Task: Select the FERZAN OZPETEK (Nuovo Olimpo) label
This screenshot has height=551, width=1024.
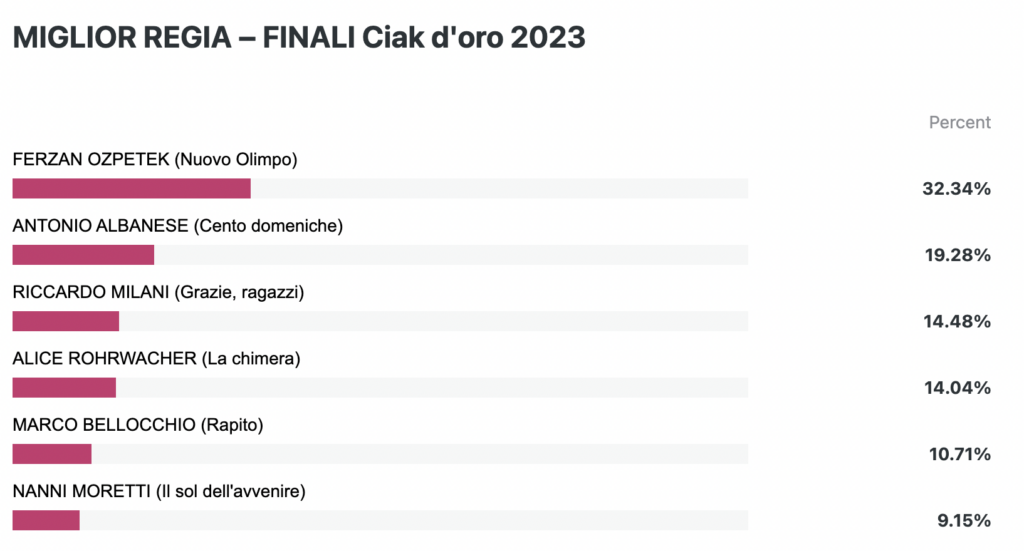Action: [155, 159]
